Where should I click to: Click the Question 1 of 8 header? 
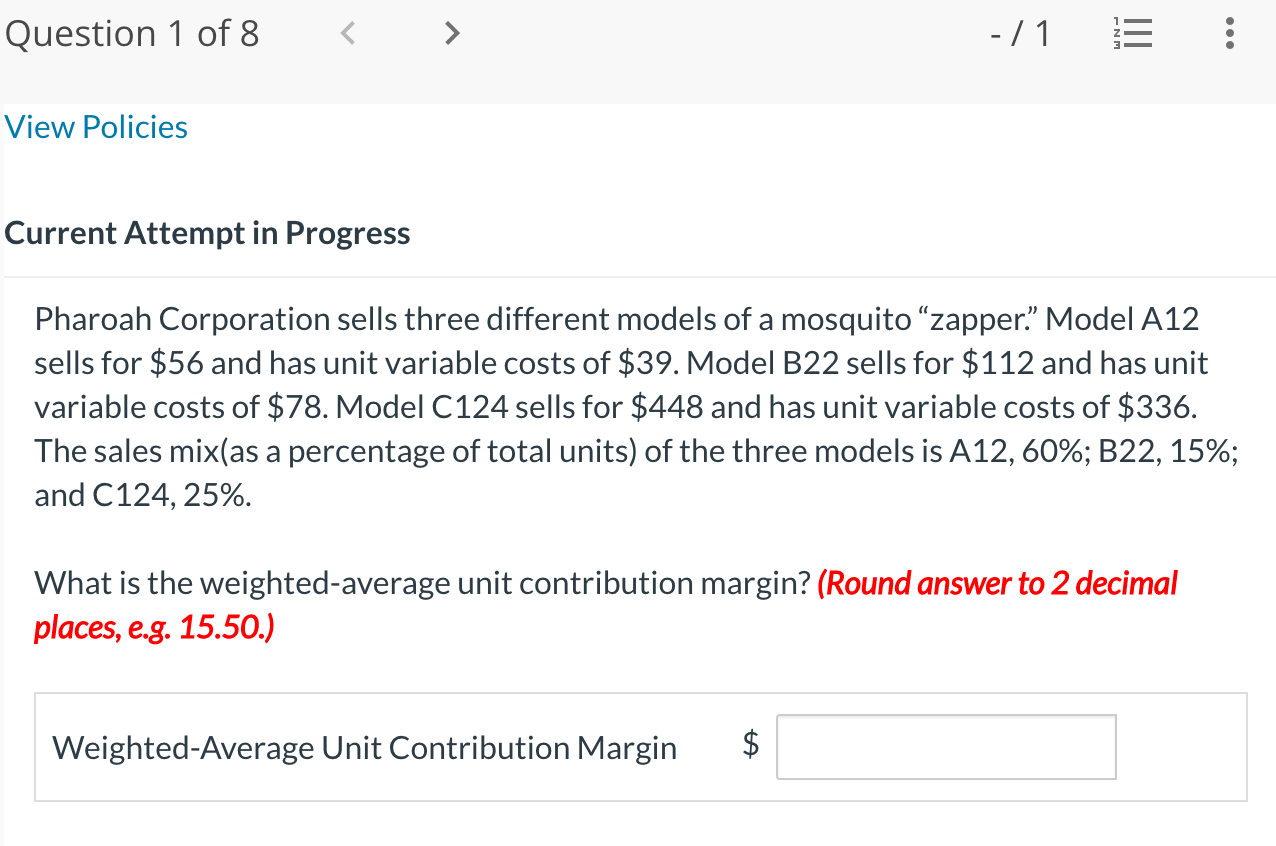coord(131,33)
